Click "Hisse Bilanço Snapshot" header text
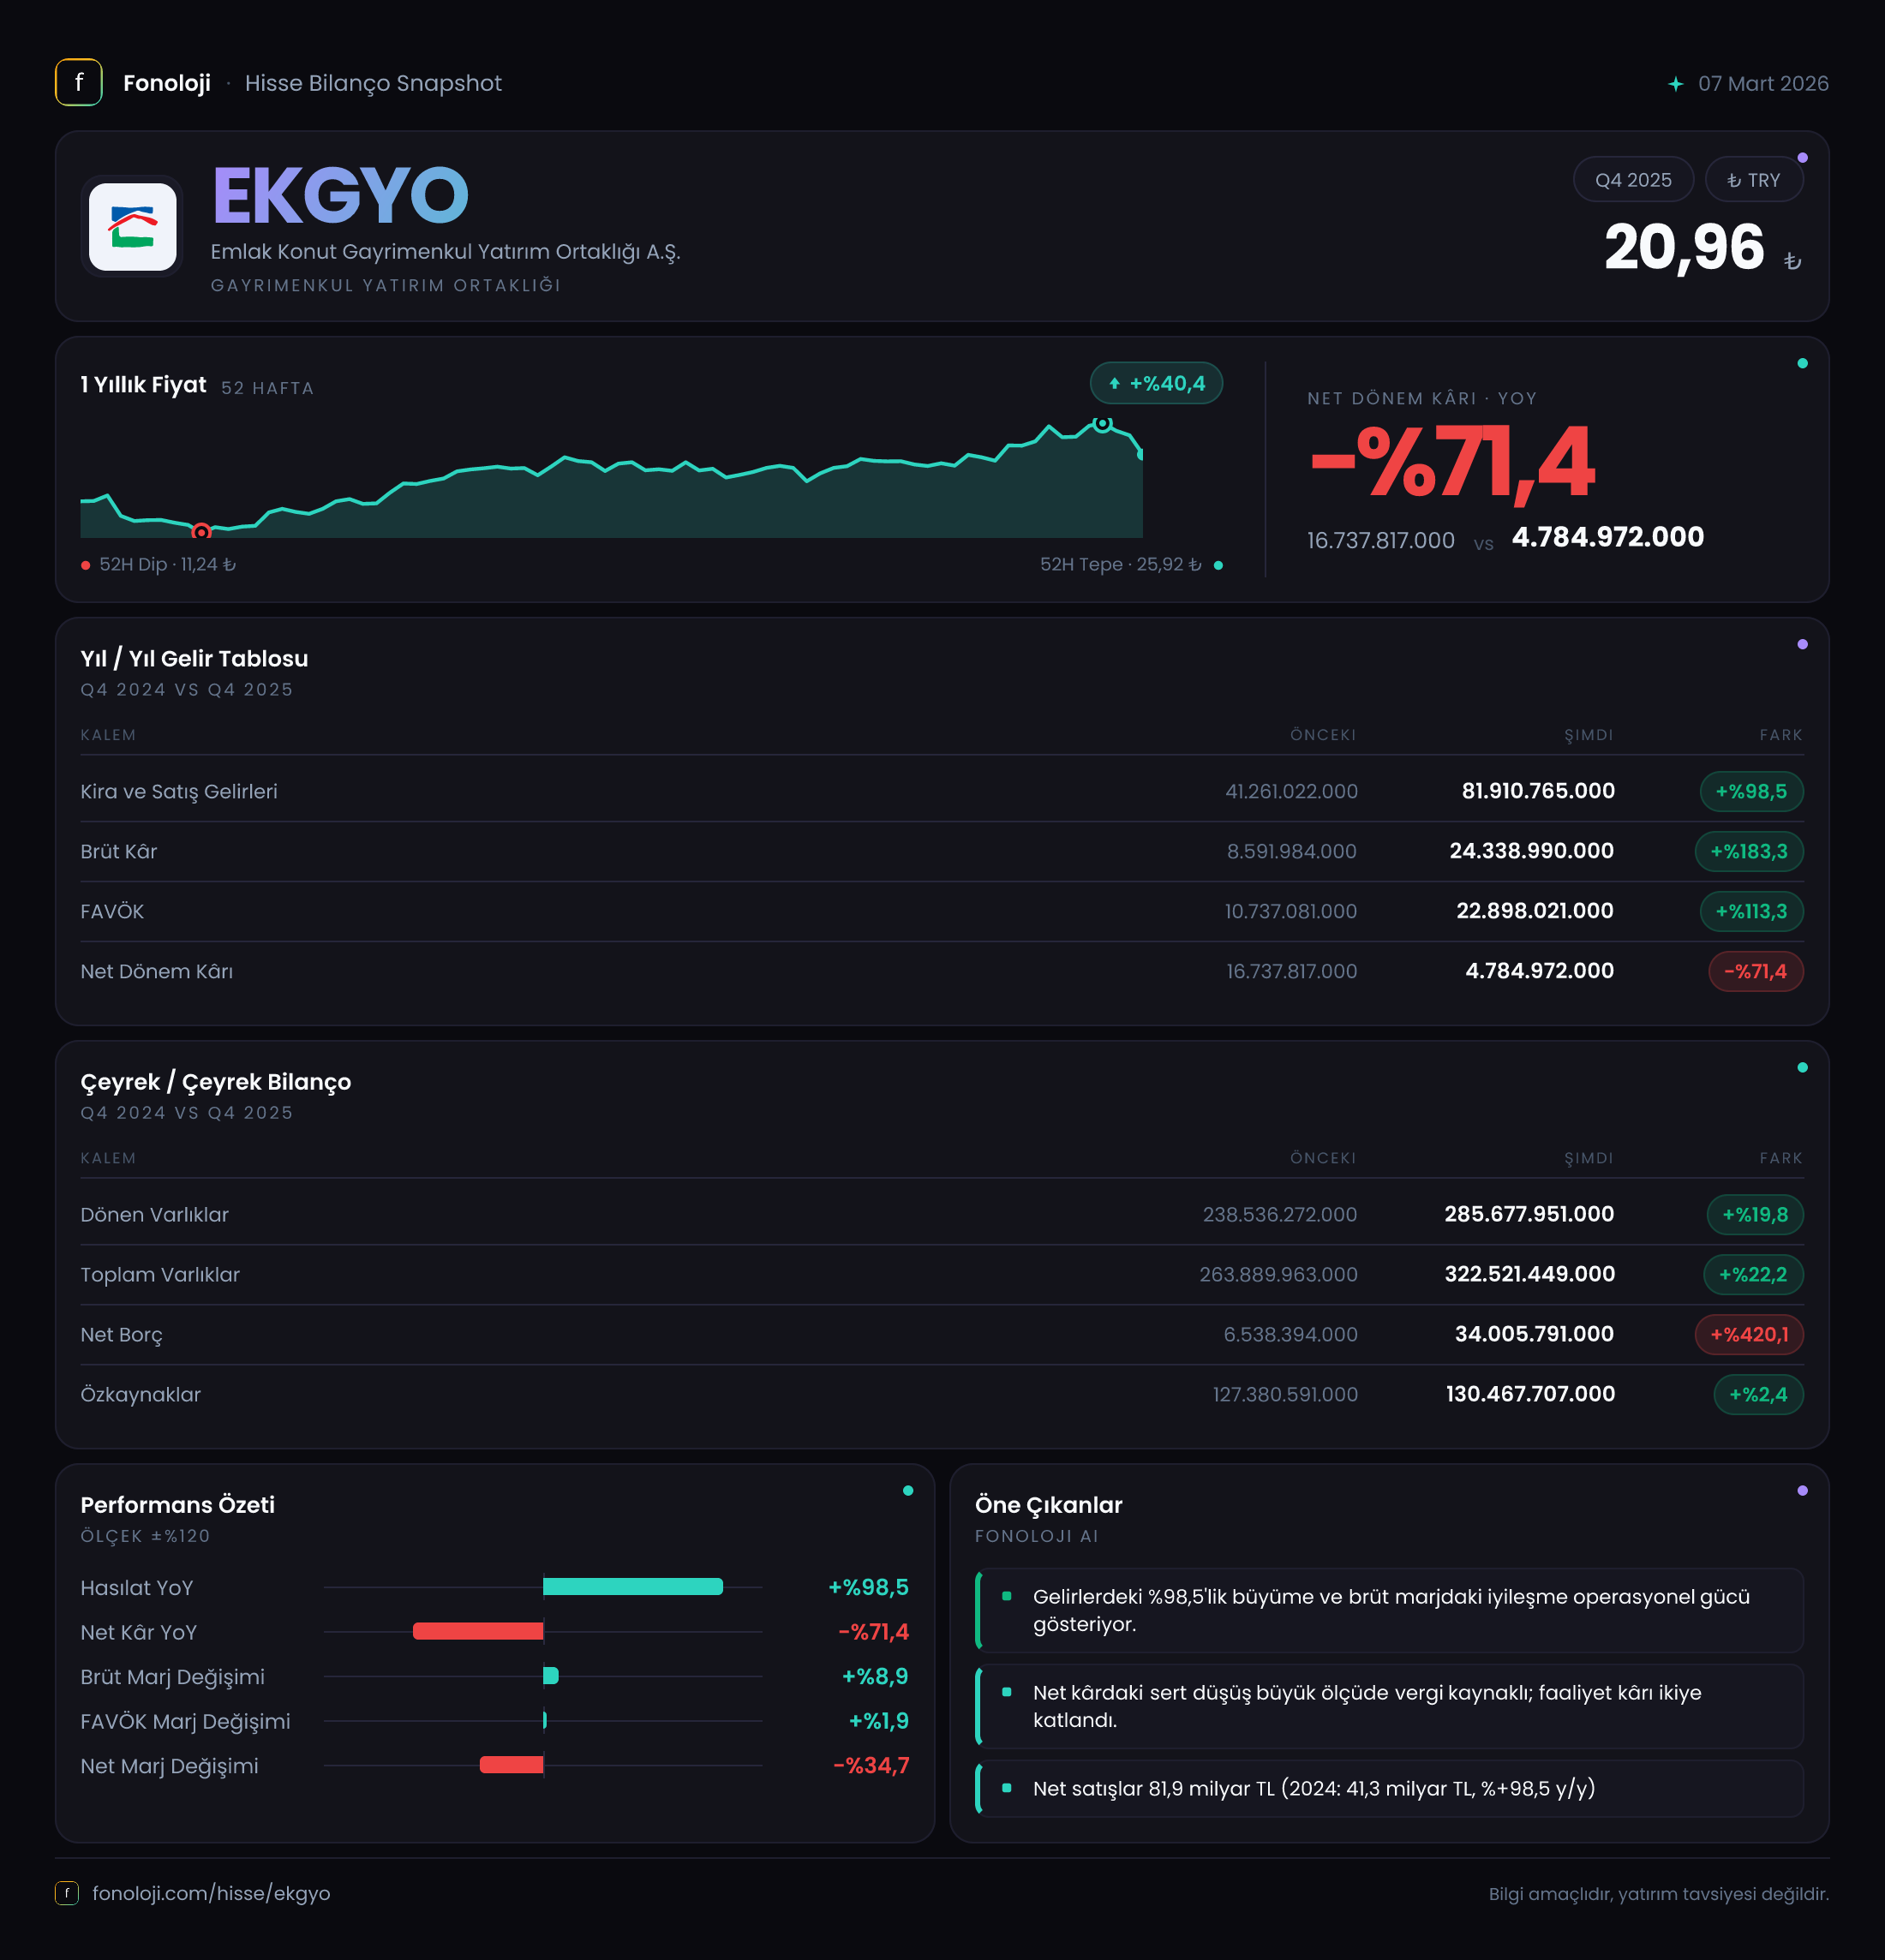 (373, 83)
